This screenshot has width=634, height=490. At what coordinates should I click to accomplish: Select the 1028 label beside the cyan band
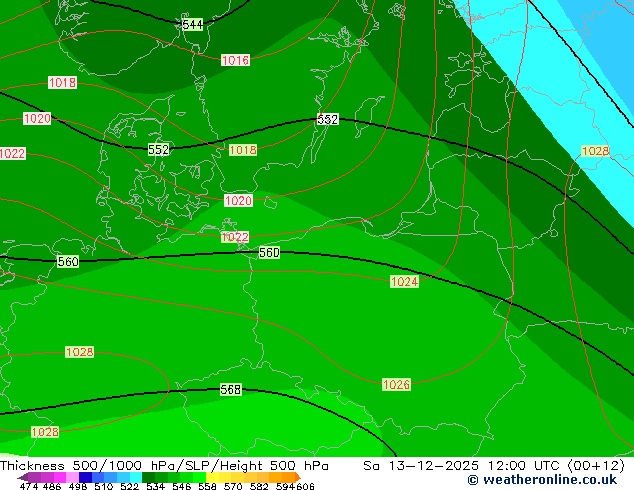595,151
